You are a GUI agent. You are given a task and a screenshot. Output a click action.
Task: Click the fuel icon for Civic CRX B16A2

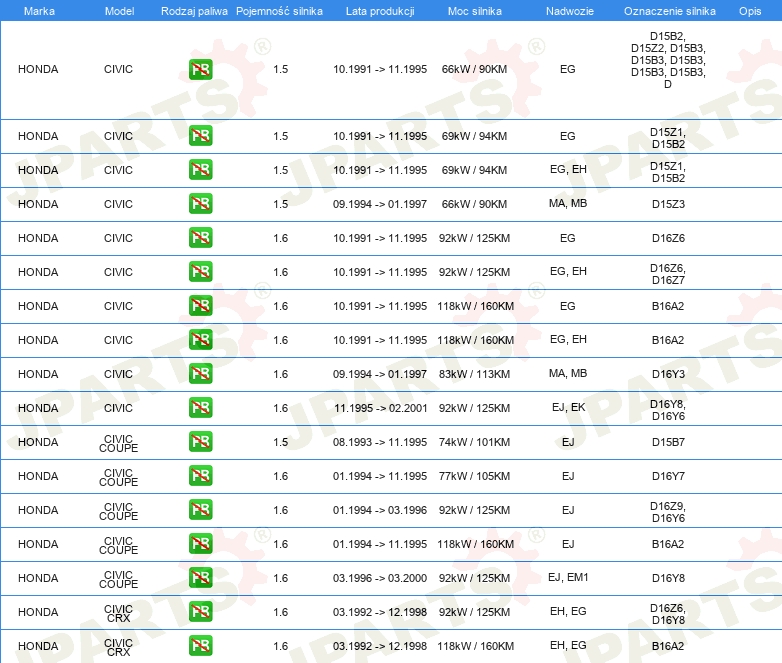pyautogui.click(x=200, y=646)
